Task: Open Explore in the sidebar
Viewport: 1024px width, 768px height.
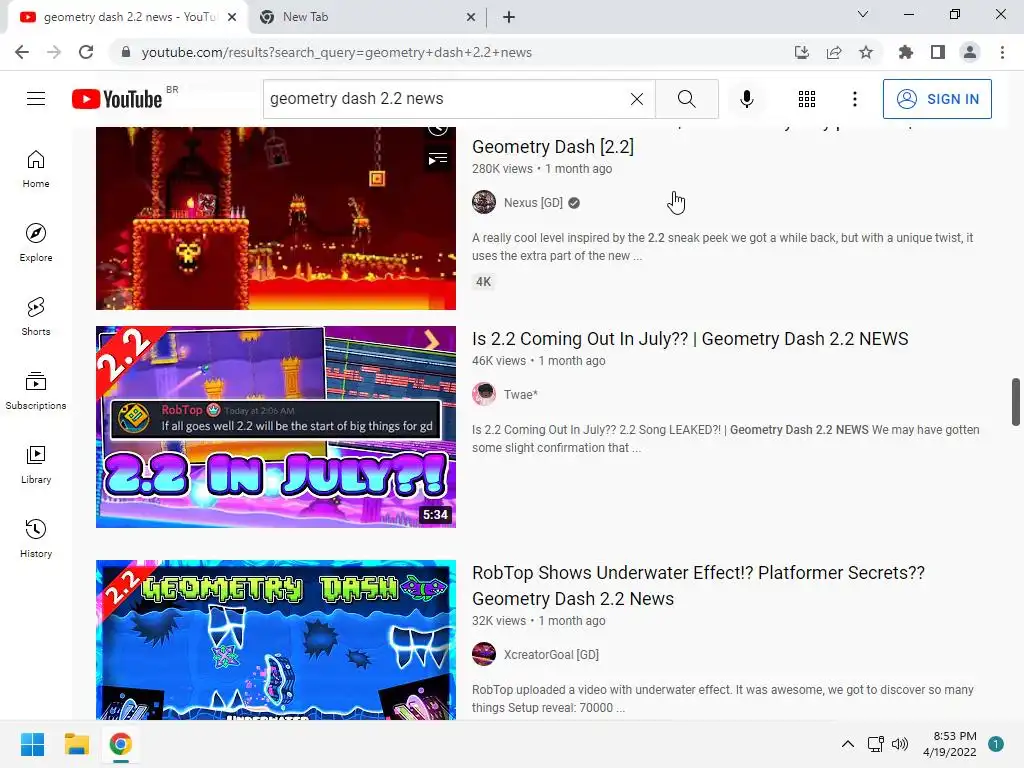Action: click(x=36, y=243)
